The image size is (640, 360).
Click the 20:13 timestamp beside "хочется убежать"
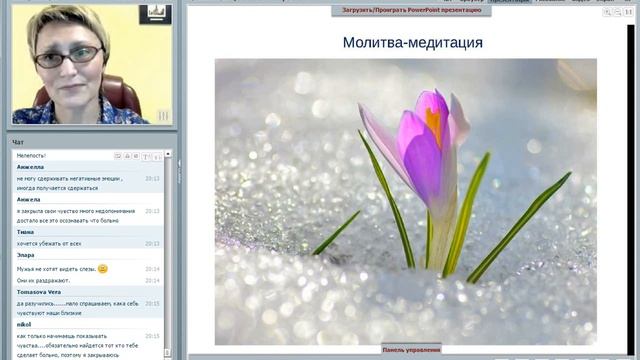pos(152,244)
